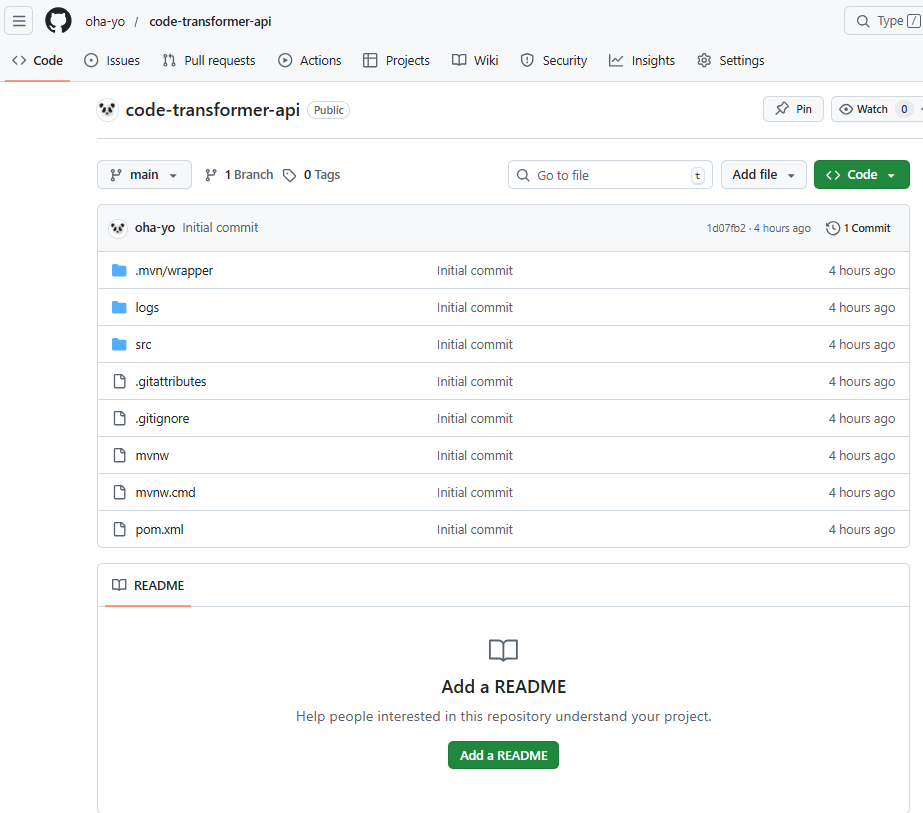The image size is (923, 813).
Task: Expand the green Code dropdown button
Action: (x=861, y=175)
